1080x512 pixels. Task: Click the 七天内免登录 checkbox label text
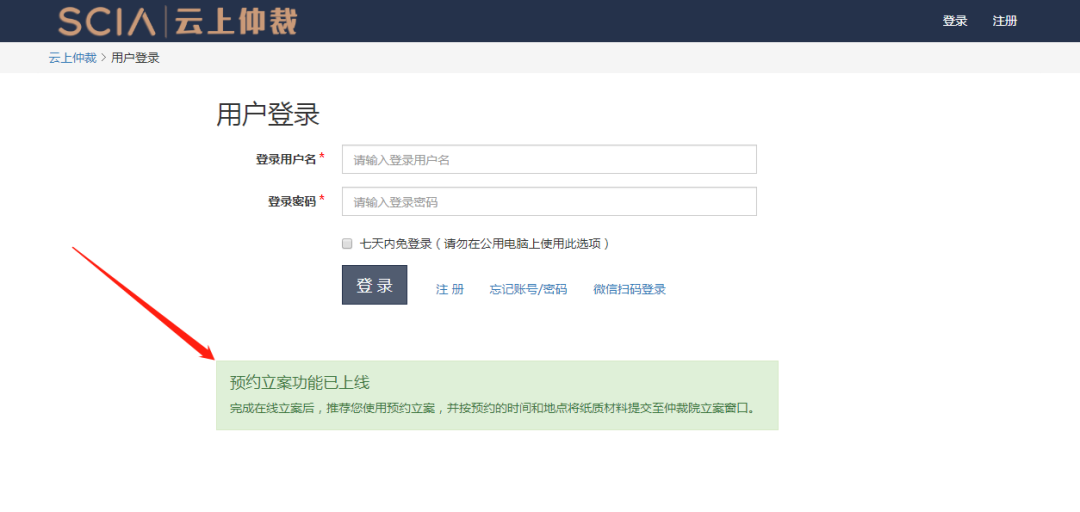(484, 243)
